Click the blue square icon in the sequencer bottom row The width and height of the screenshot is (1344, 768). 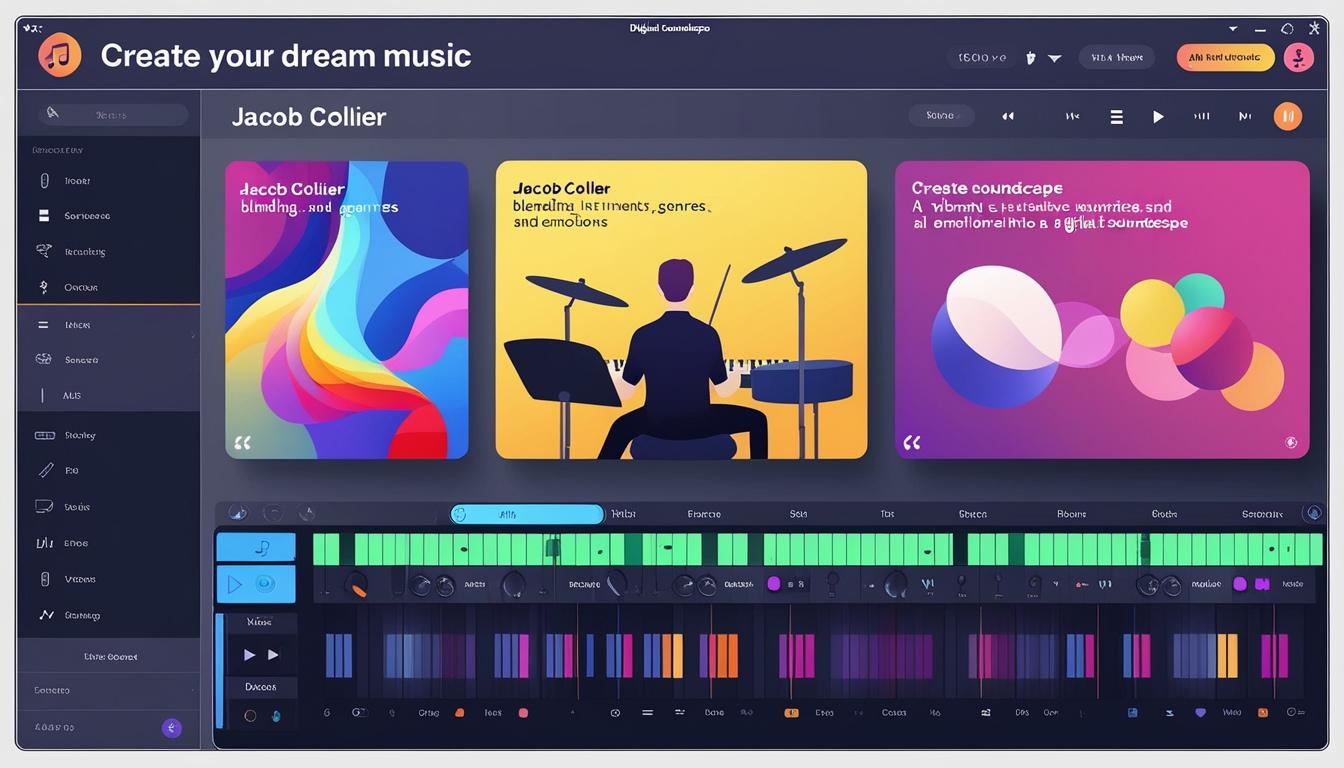[1132, 713]
